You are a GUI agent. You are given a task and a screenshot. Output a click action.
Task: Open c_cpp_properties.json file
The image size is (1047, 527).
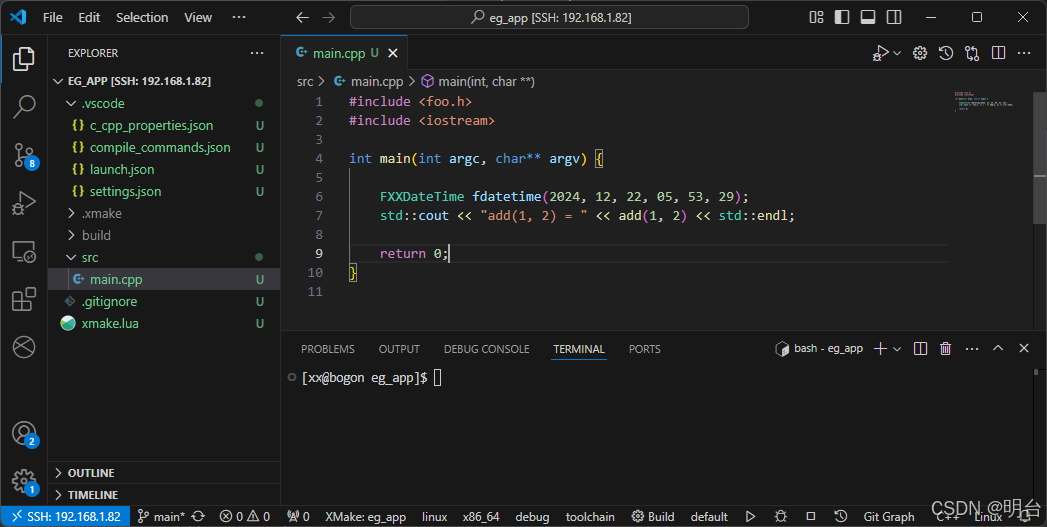[x=164, y=126]
